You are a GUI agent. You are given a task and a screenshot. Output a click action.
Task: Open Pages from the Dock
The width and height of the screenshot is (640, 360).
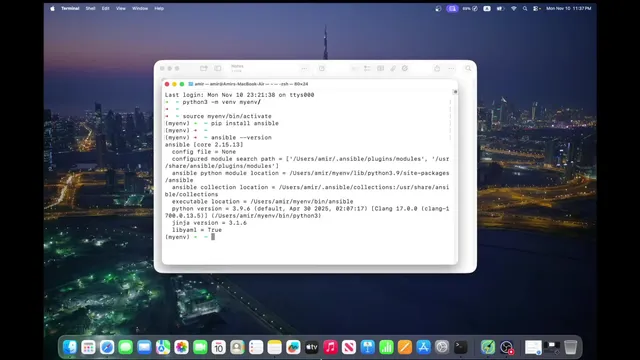(x=405, y=347)
